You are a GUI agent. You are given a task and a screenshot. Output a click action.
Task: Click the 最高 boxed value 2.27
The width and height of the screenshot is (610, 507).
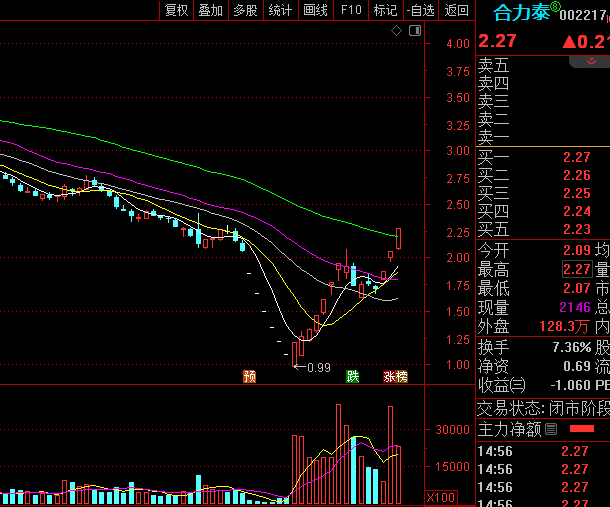coord(577,269)
